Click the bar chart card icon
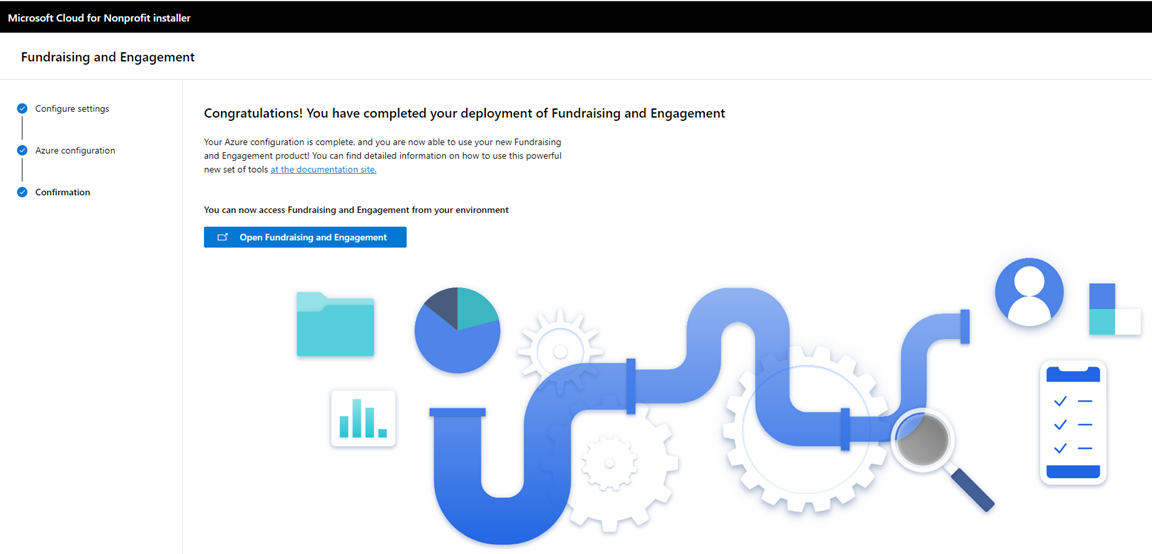 click(x=363, y=418)
